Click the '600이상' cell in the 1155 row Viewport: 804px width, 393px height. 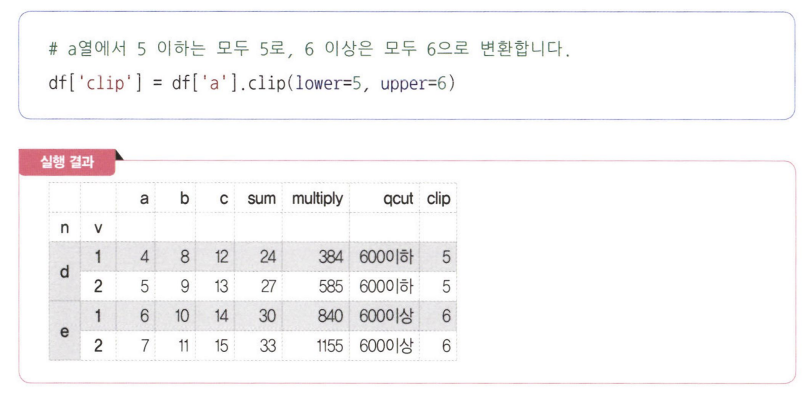384,346
